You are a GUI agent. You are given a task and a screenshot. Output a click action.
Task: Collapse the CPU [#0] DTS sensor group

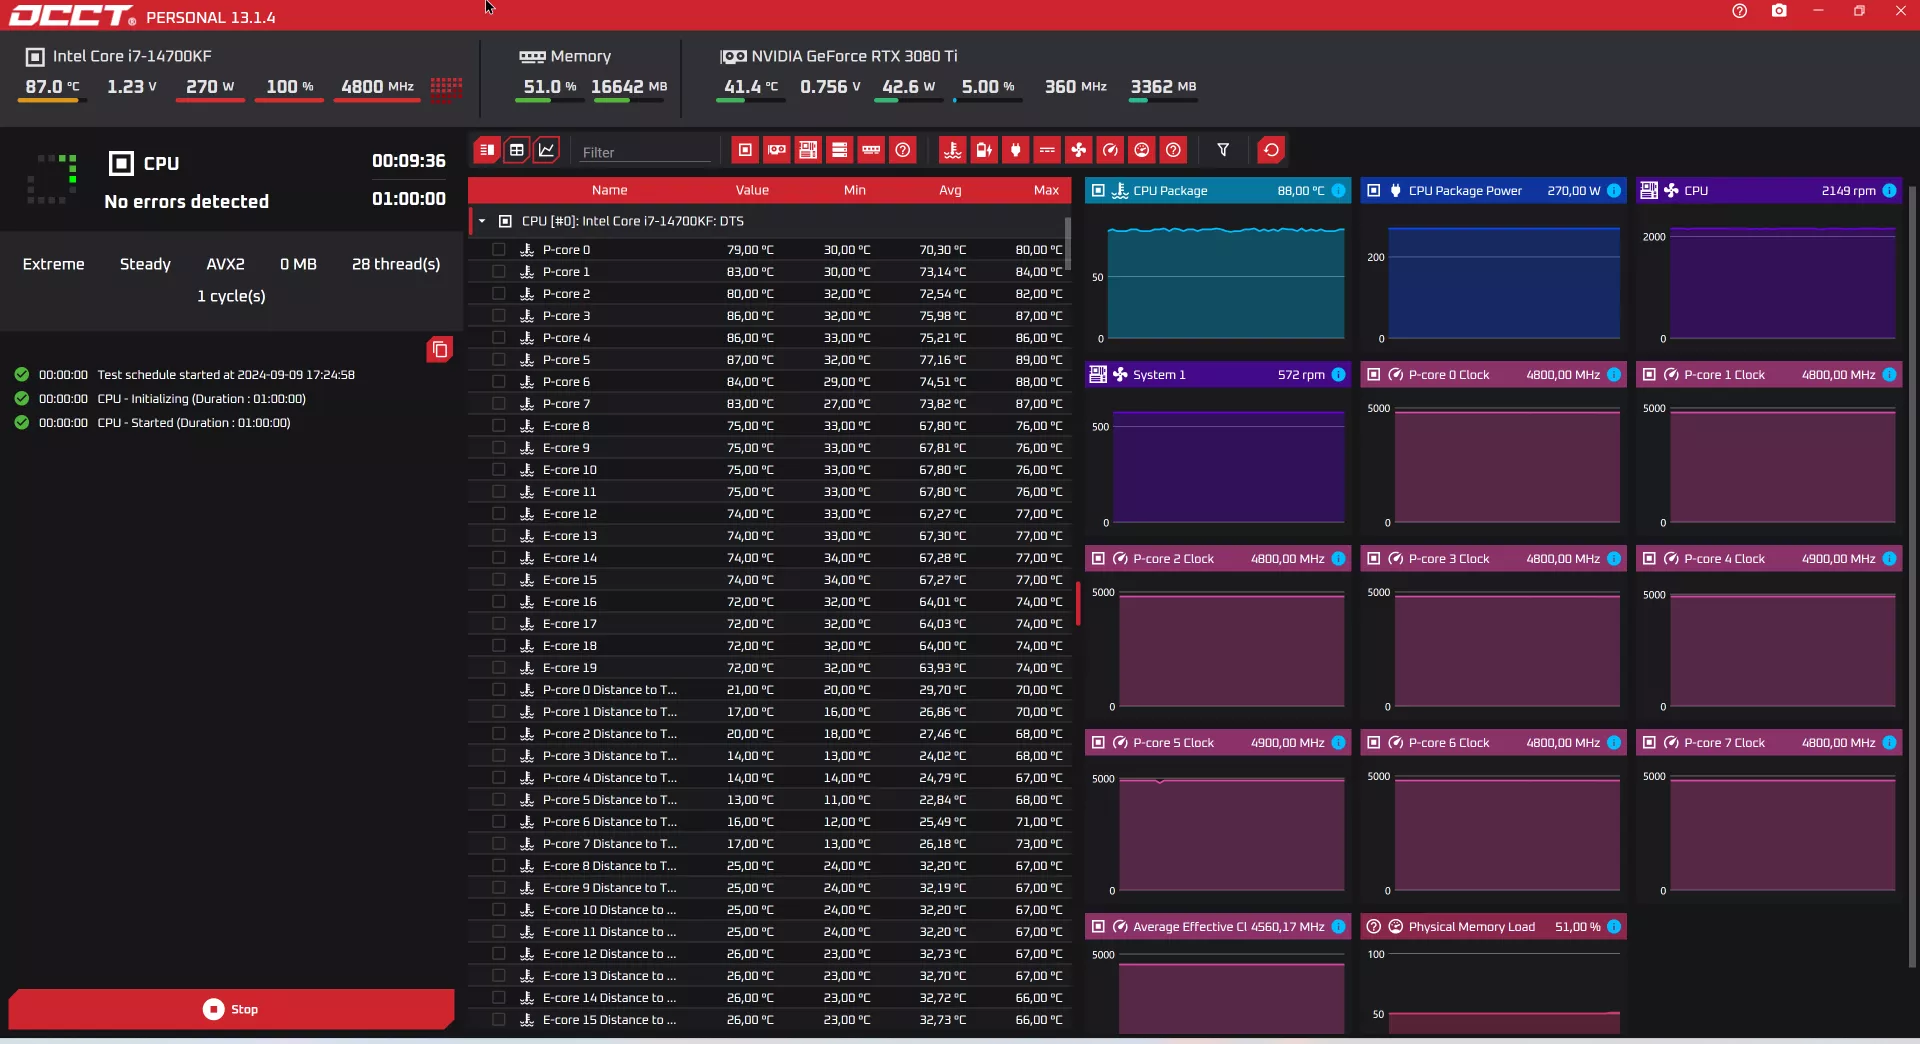click(482, 221)
